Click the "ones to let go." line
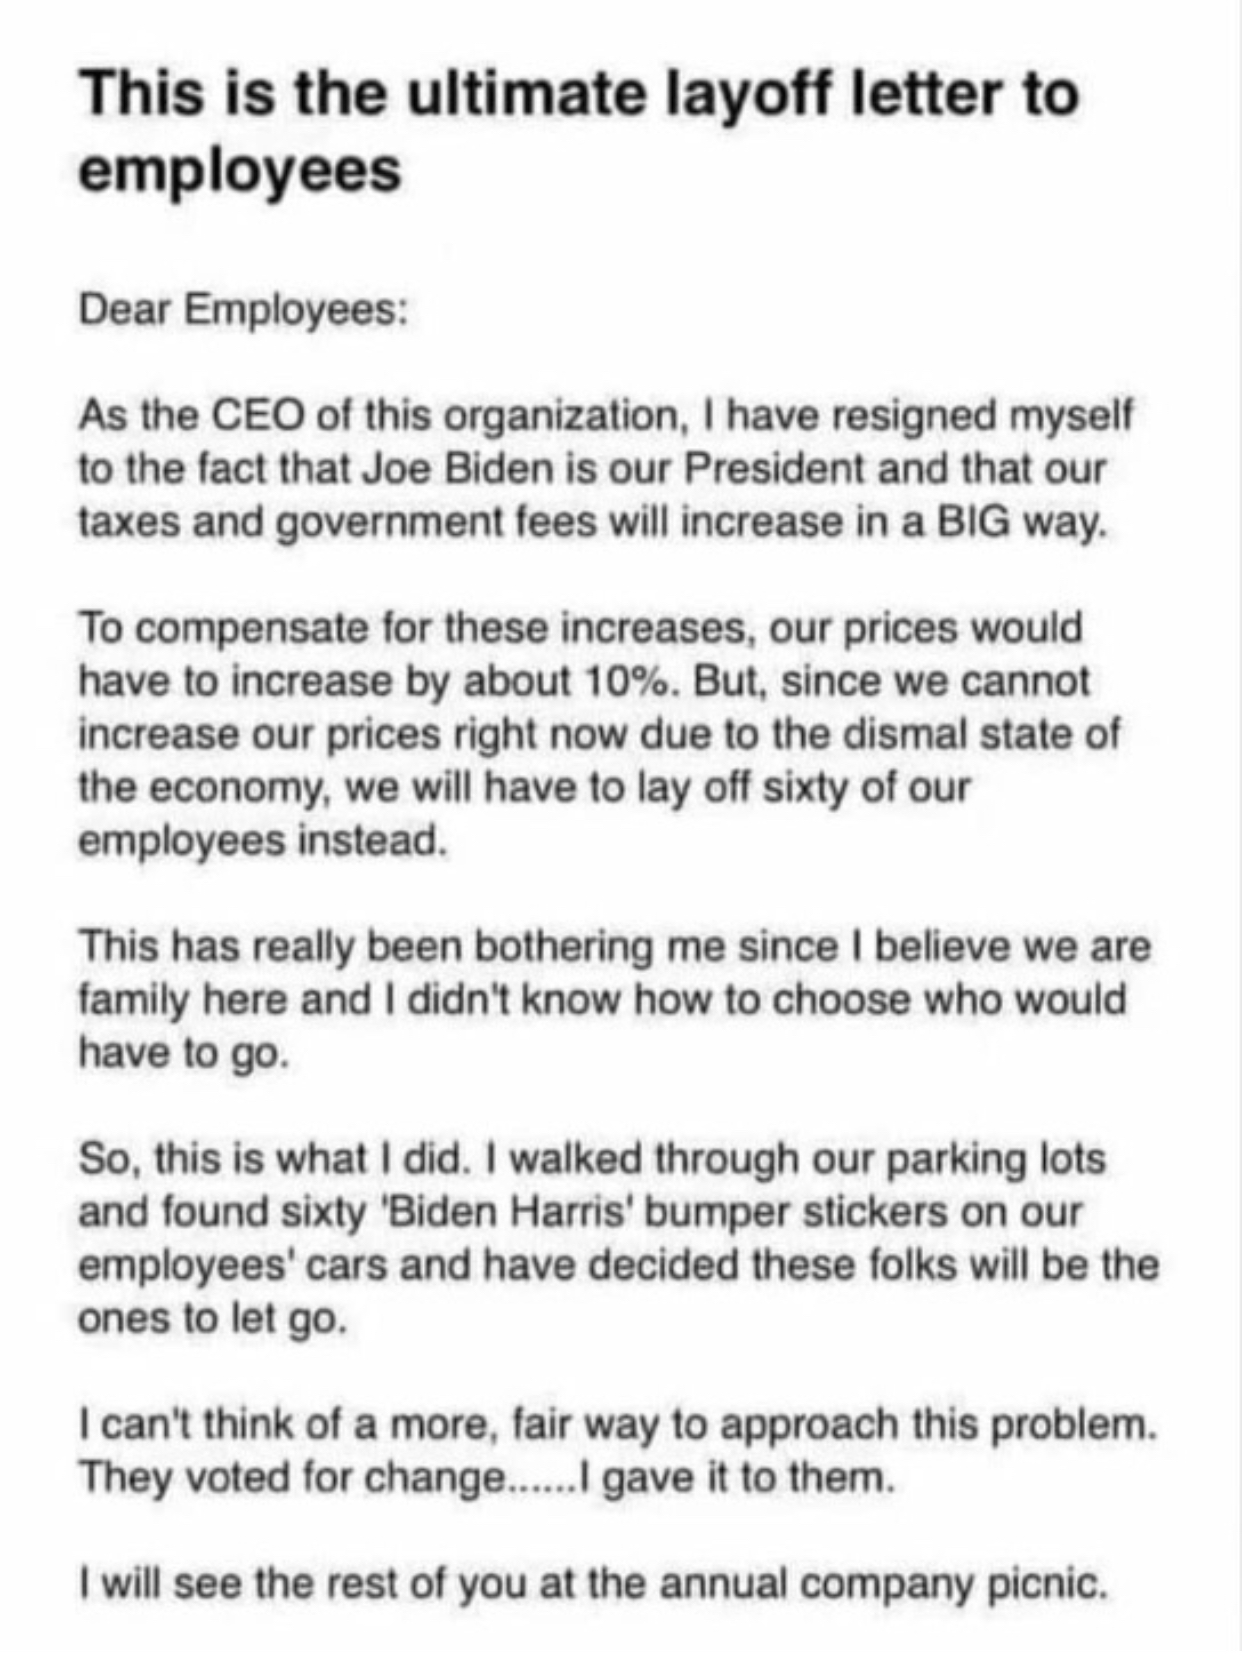This screenshot has height=1655, width=1242. 213,1319
